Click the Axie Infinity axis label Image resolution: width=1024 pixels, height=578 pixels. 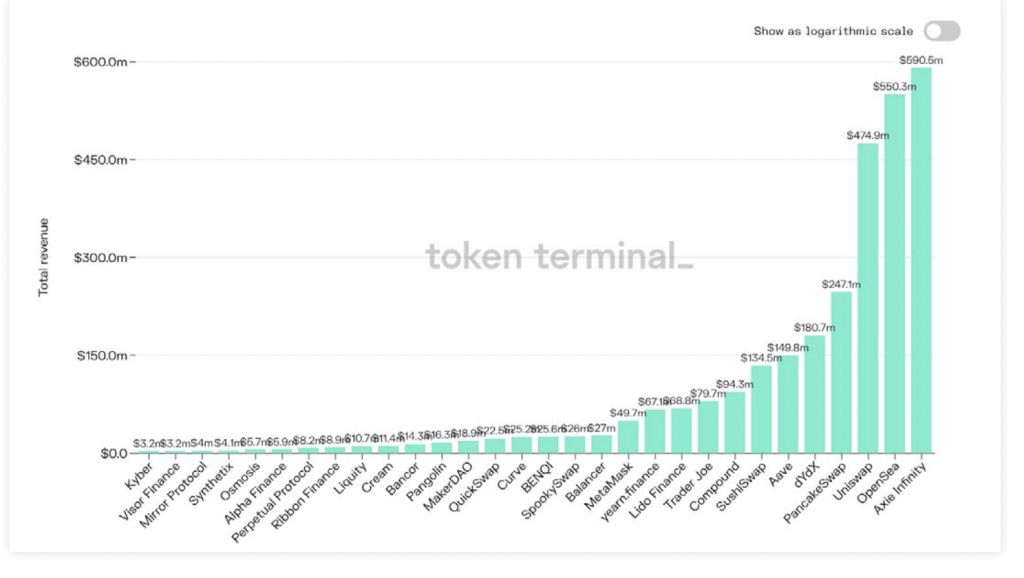coord(901,488)
